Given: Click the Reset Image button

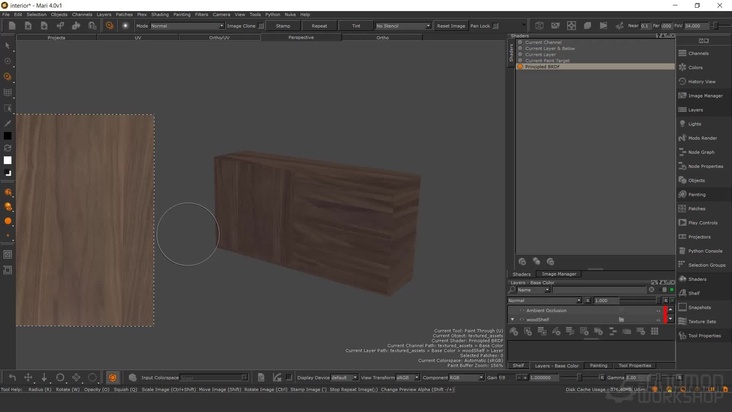Looking at the screenshot, I should (x=450, y=26).
